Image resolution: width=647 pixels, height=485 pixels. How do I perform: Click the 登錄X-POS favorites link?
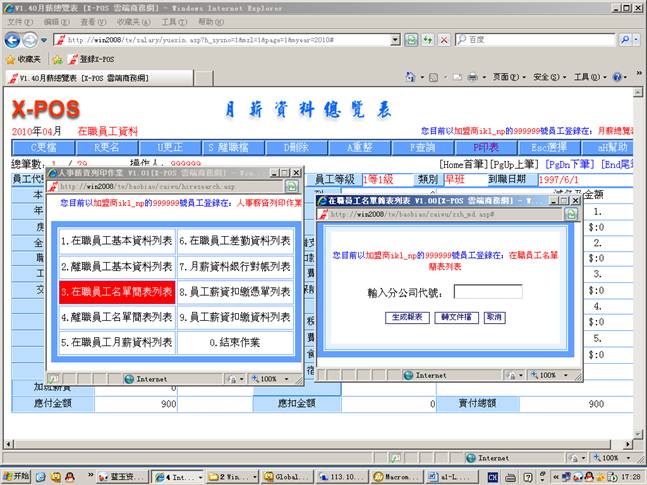click(x=92, y=59)
